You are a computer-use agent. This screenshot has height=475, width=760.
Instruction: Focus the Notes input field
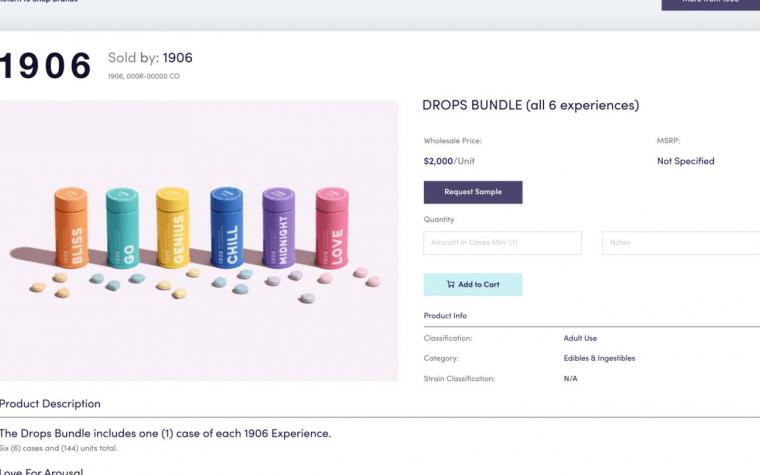[x=681, y=243]
